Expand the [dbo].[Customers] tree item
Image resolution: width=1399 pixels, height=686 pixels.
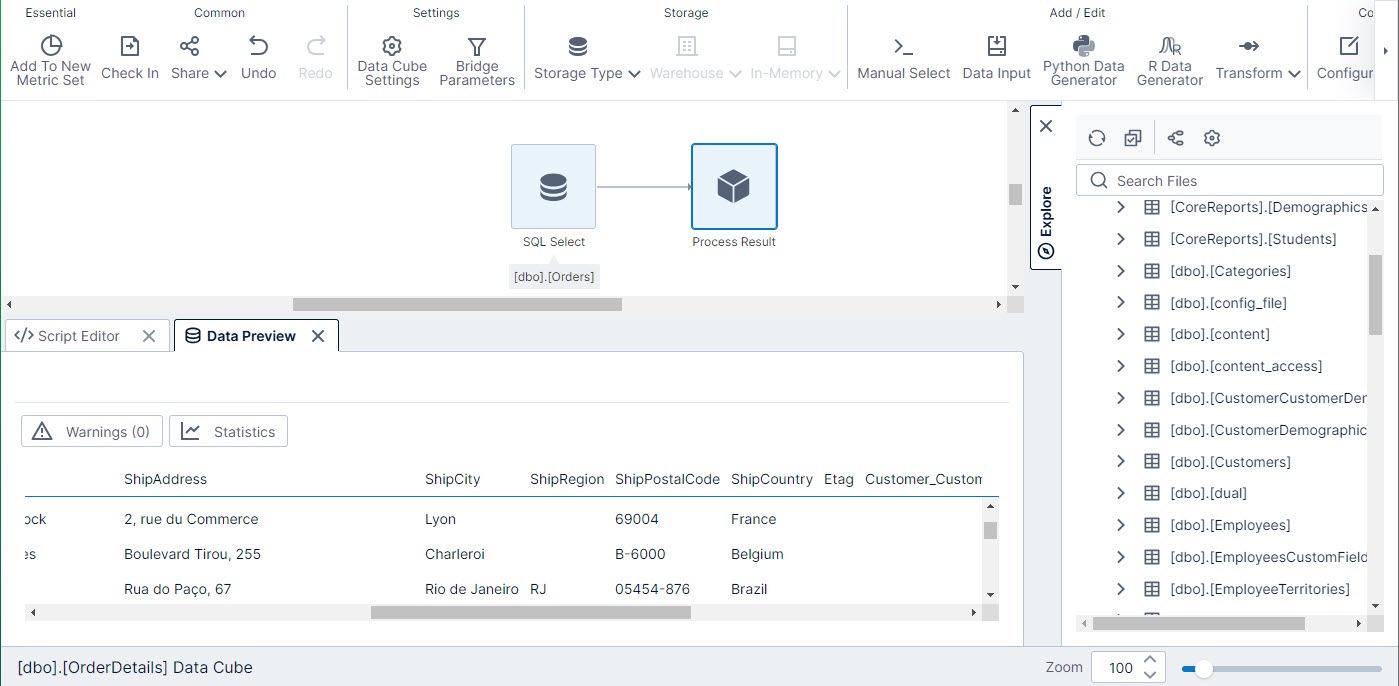click(x=1120, y=461)
